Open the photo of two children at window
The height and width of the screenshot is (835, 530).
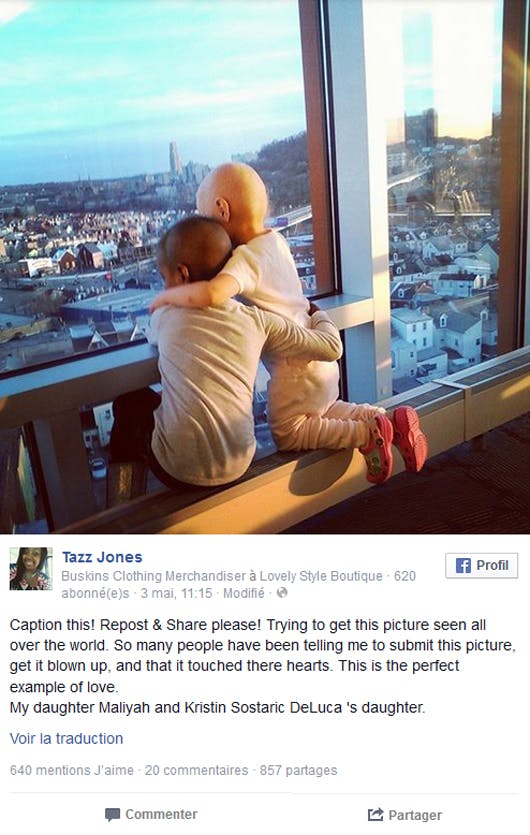coord(265,266)
